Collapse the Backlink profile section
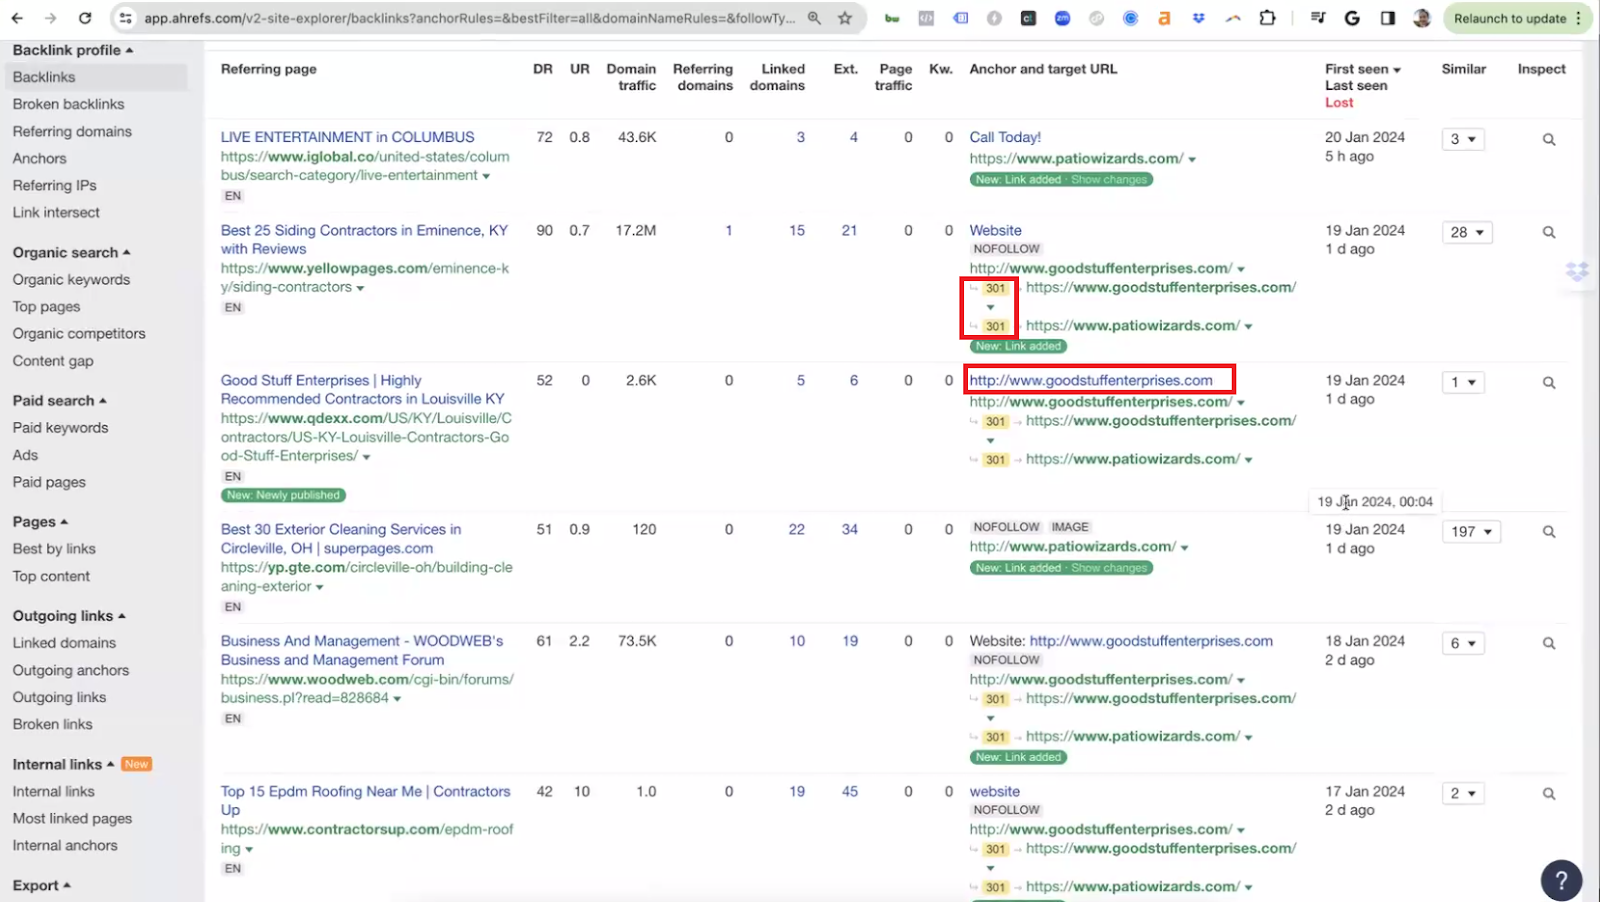Viewport: 1600px width, 902px height. pyautogui.click(x=72, y=50)
